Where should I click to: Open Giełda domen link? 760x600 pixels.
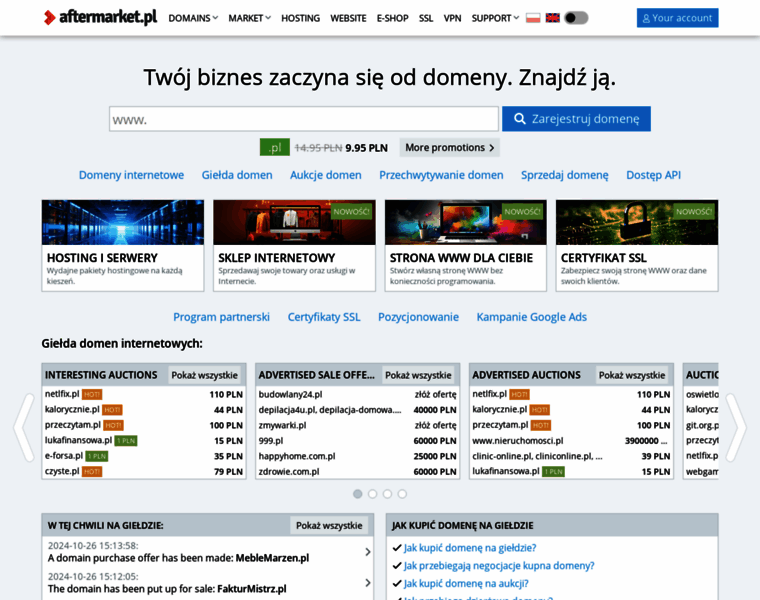237,175
